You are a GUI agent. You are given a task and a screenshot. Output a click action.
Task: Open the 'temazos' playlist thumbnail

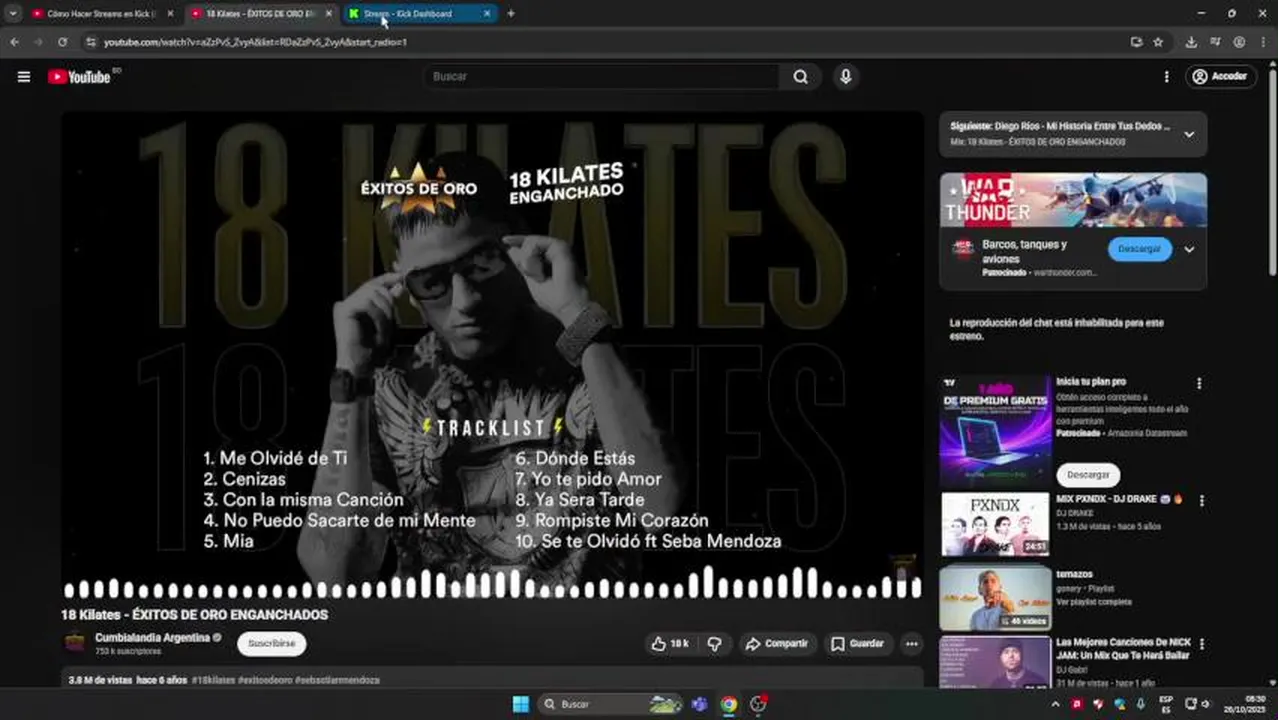(995, 599)
